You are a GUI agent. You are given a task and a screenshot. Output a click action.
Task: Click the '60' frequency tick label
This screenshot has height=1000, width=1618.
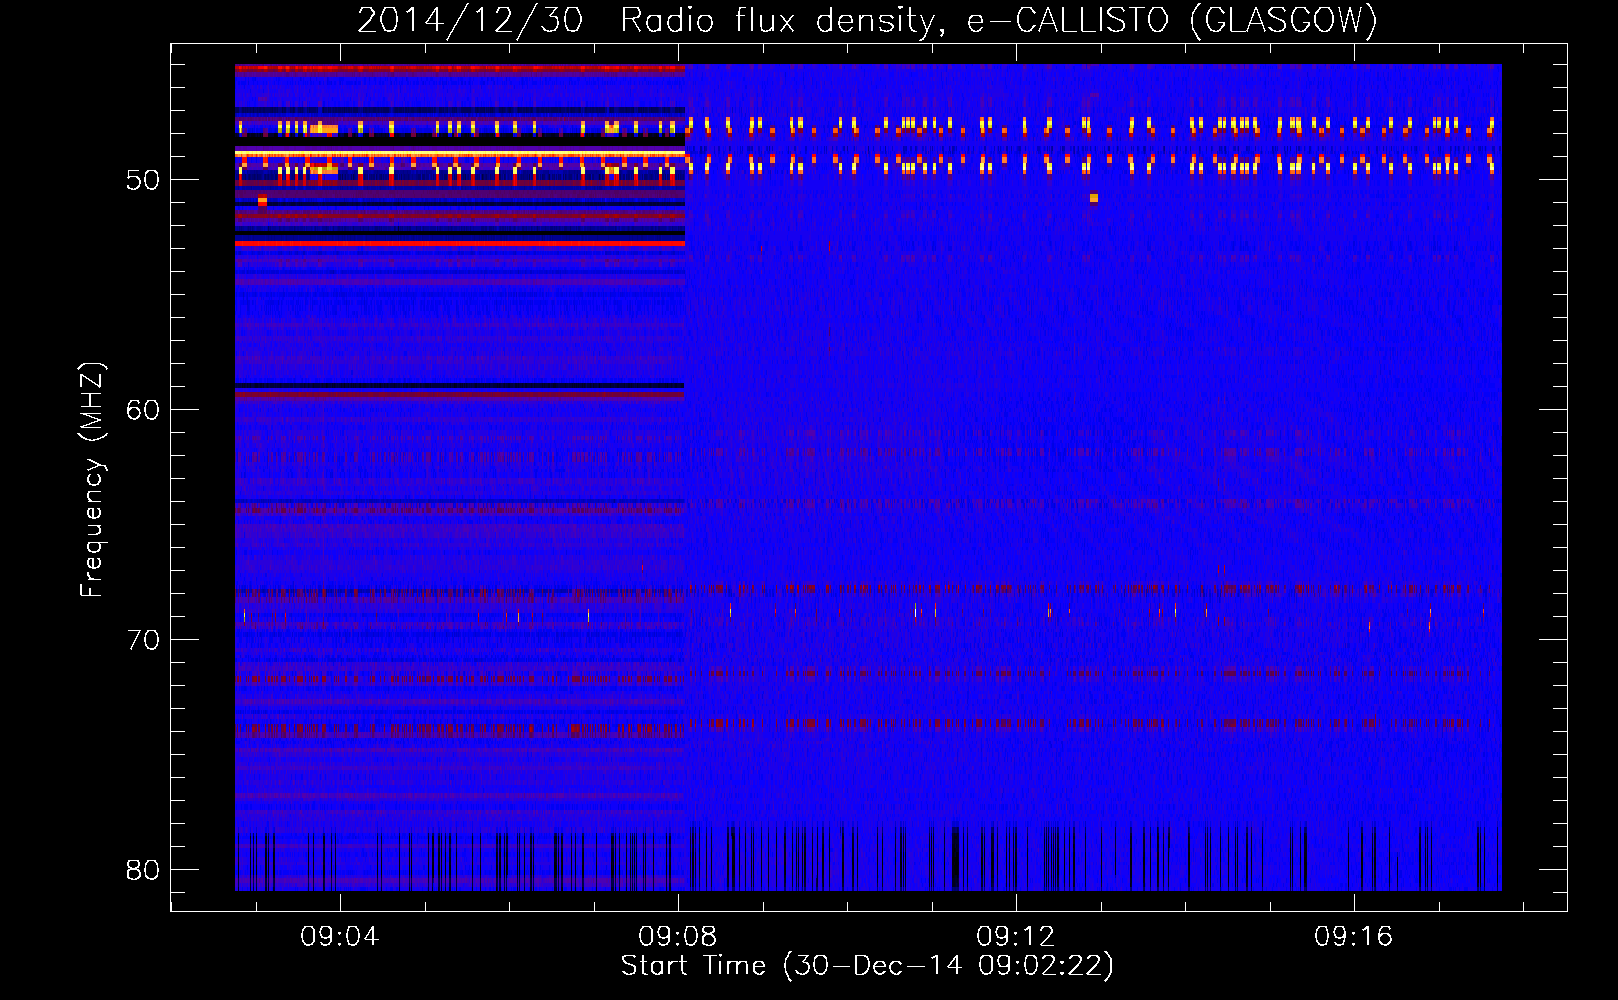[143, 410]
